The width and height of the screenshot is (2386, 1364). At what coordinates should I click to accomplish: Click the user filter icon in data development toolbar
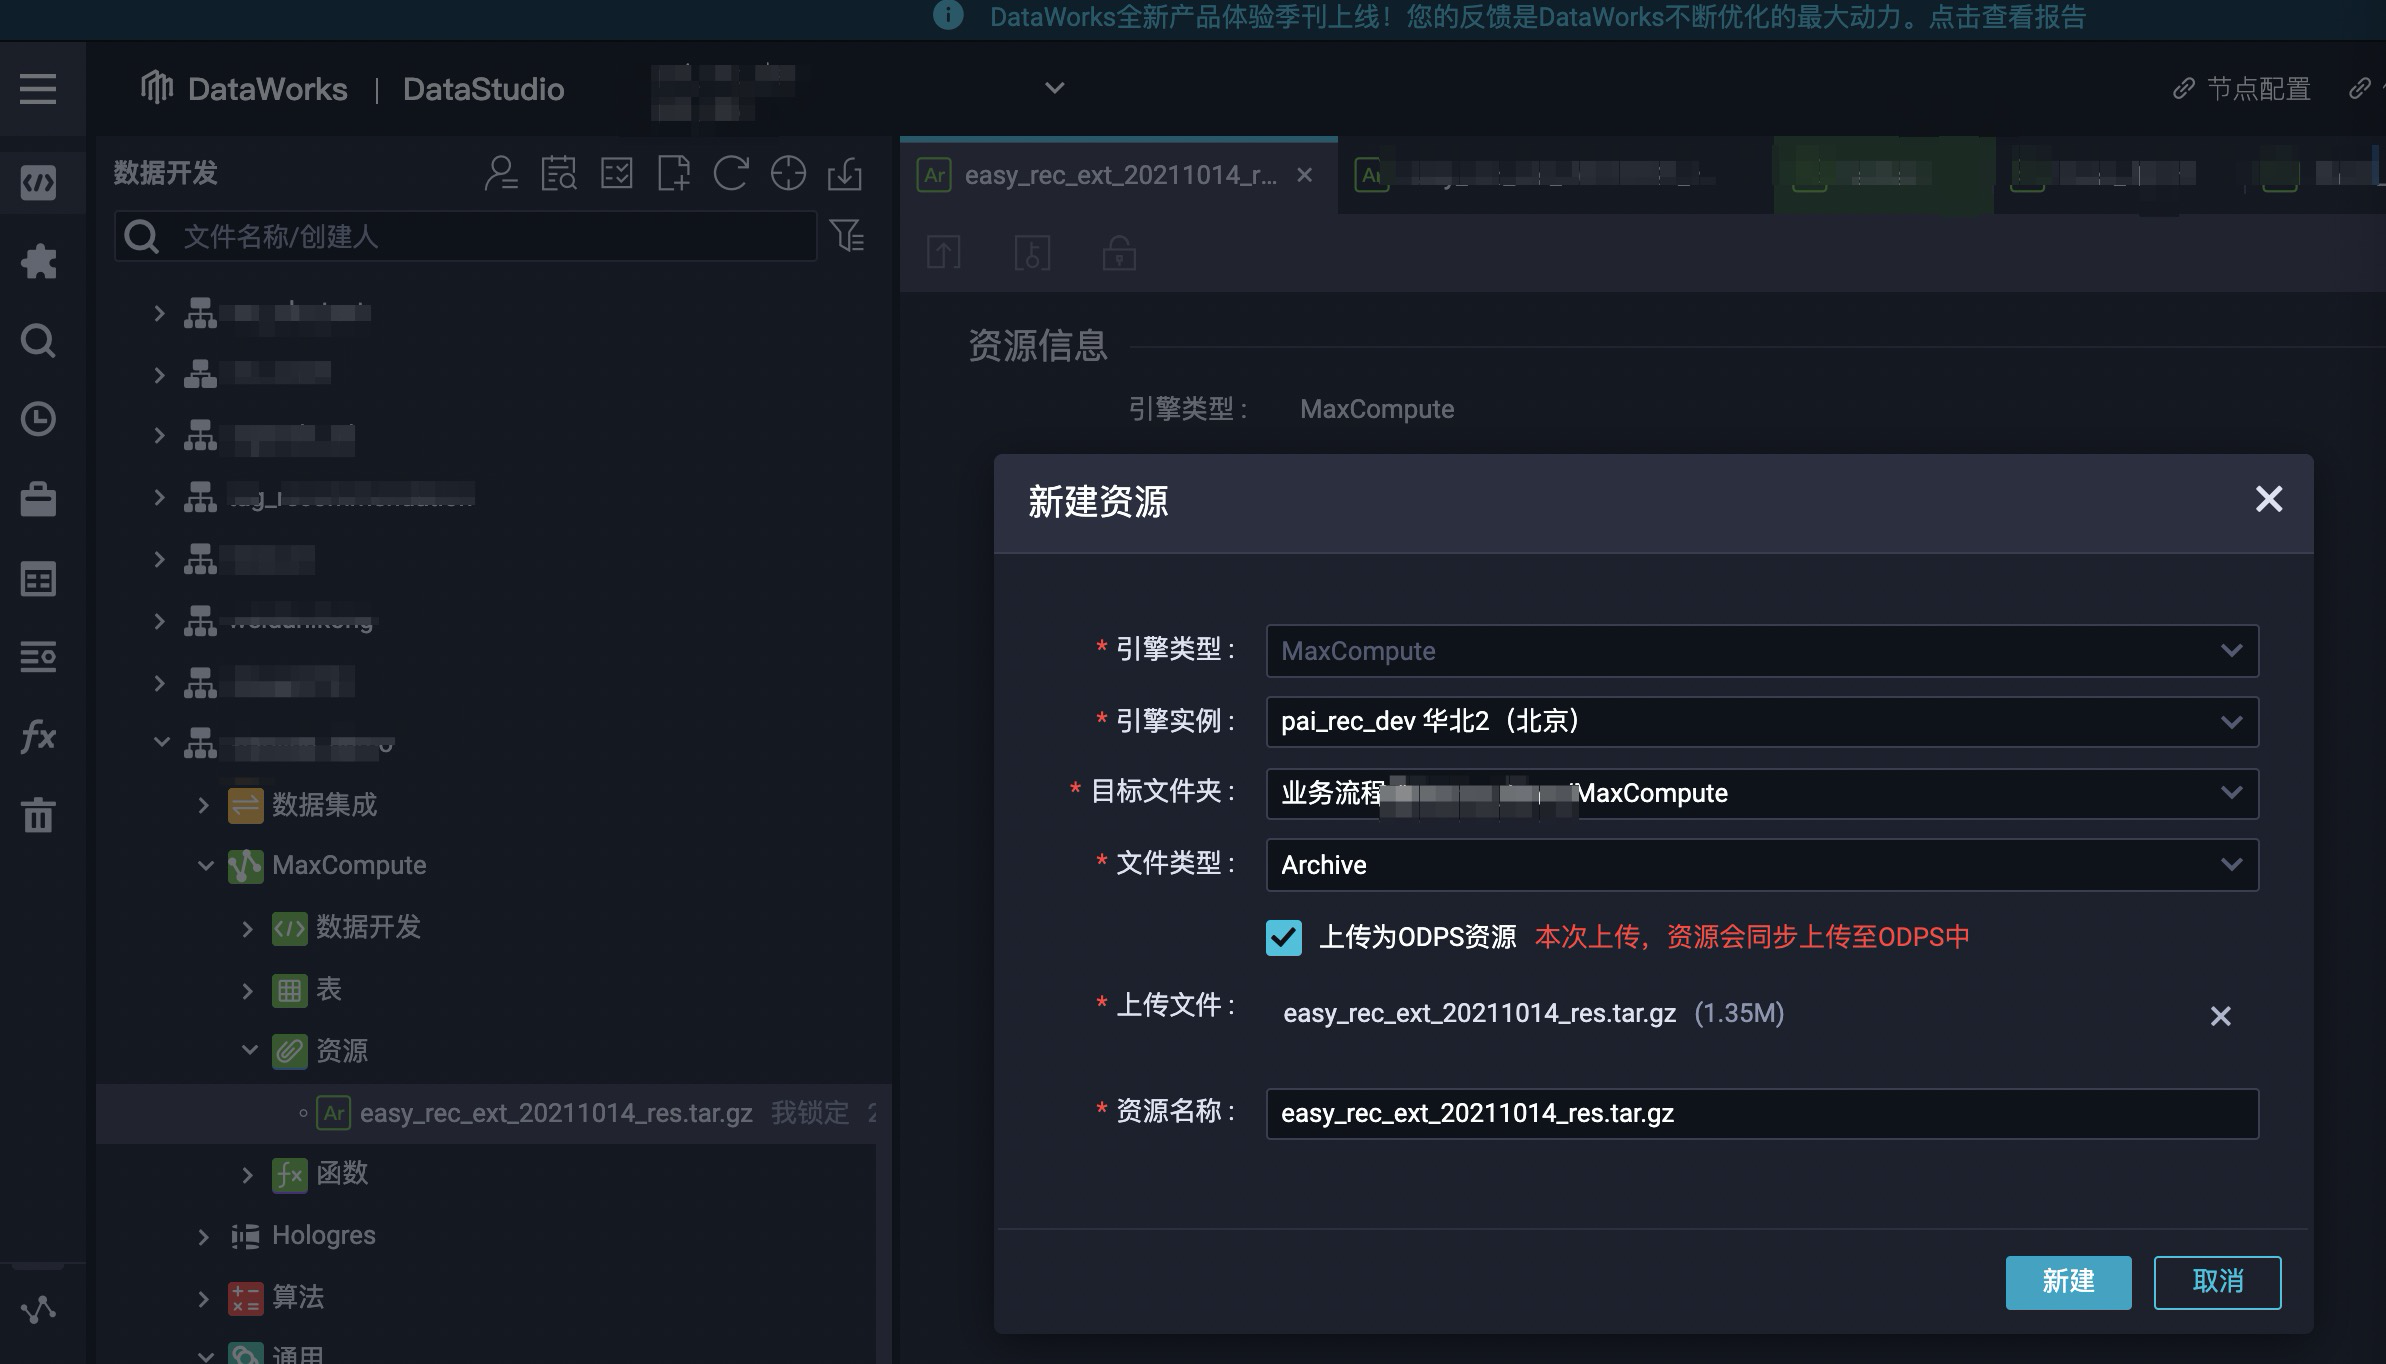click(x=501, y=173)
